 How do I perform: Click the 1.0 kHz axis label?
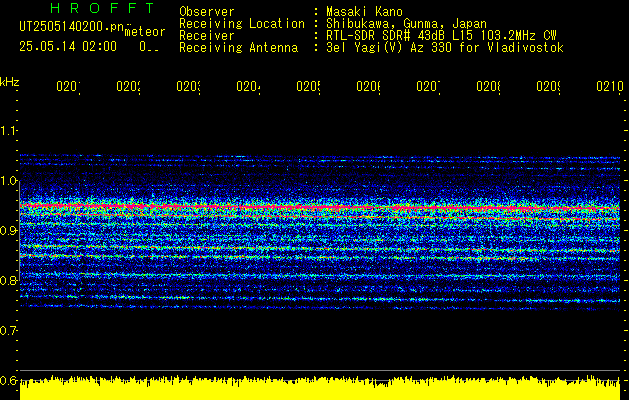pos(8,181)
